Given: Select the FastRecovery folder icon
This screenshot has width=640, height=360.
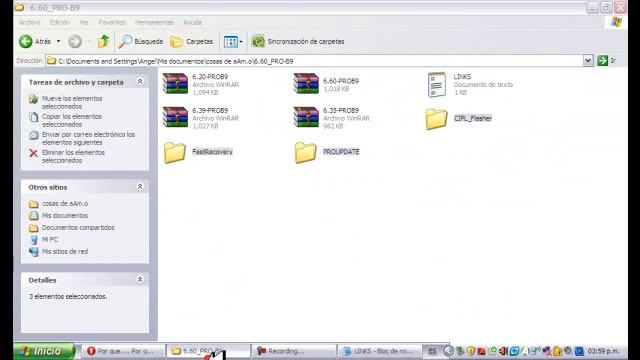Looking at the screenshot, I should [x=175, y=152].
